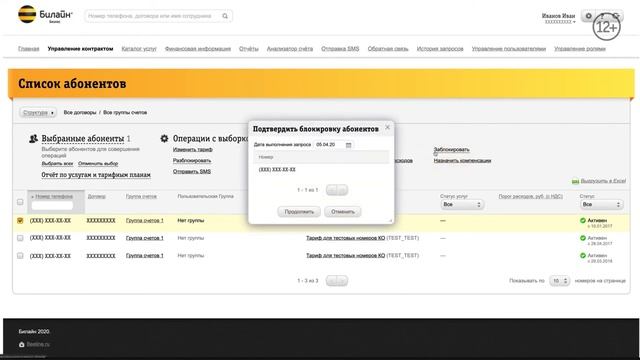Viewport: 640px width, 360px height.
Task: Open Управление пользователями menu item
Action: (509, 49)
